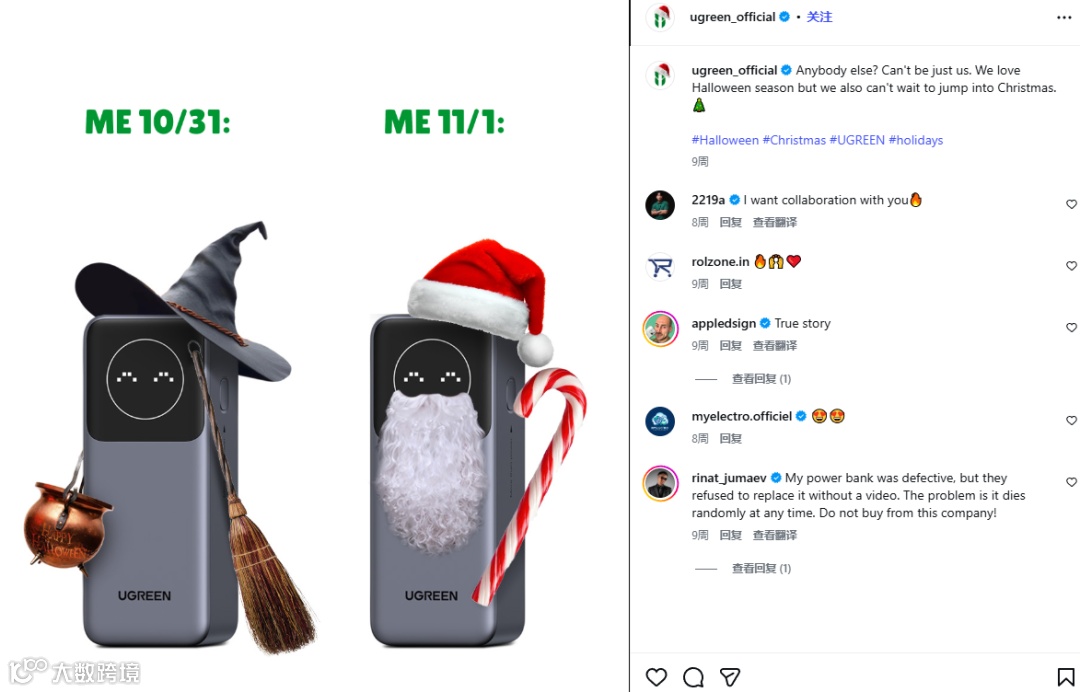Open the three-dot more options menu
The width and height of the screenshot is (1080, 692).
pyautogui.click(x=1064, y=17)
